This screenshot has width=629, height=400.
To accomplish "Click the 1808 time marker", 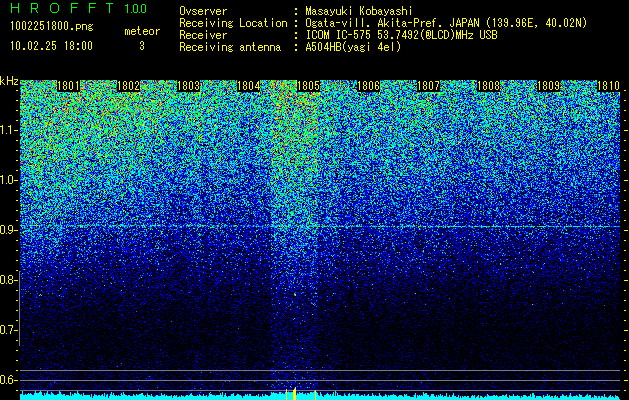I will 488,86.
